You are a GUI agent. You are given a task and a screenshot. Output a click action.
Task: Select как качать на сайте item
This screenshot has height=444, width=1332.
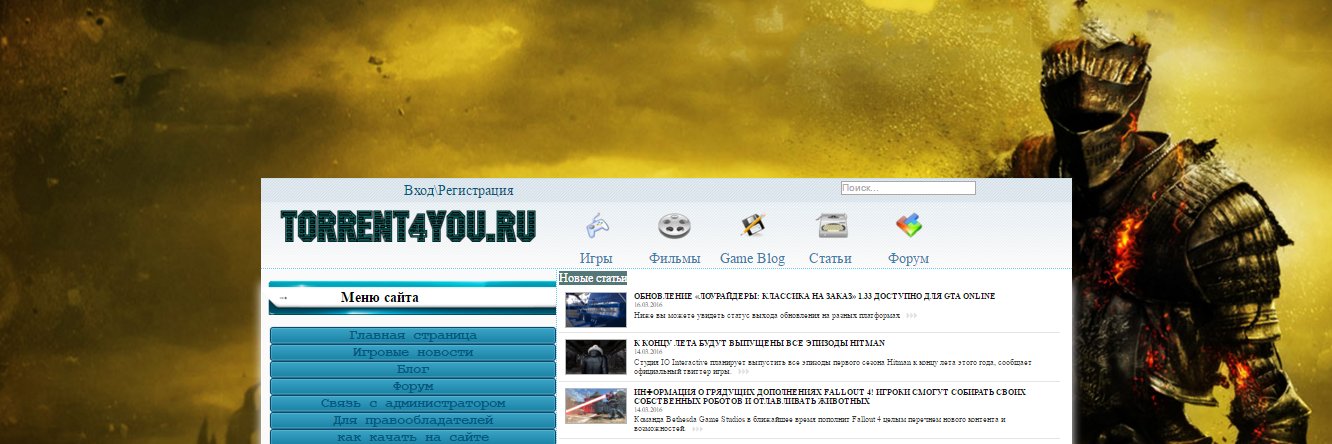coord(413,437)
